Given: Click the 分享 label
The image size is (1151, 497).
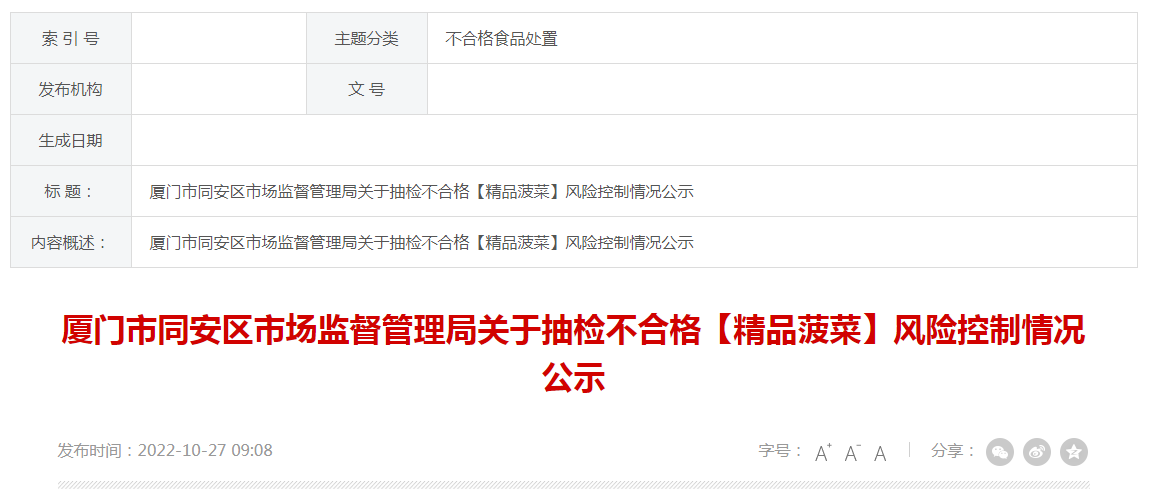Looking at the screenshot, I should tap(954, 451).
